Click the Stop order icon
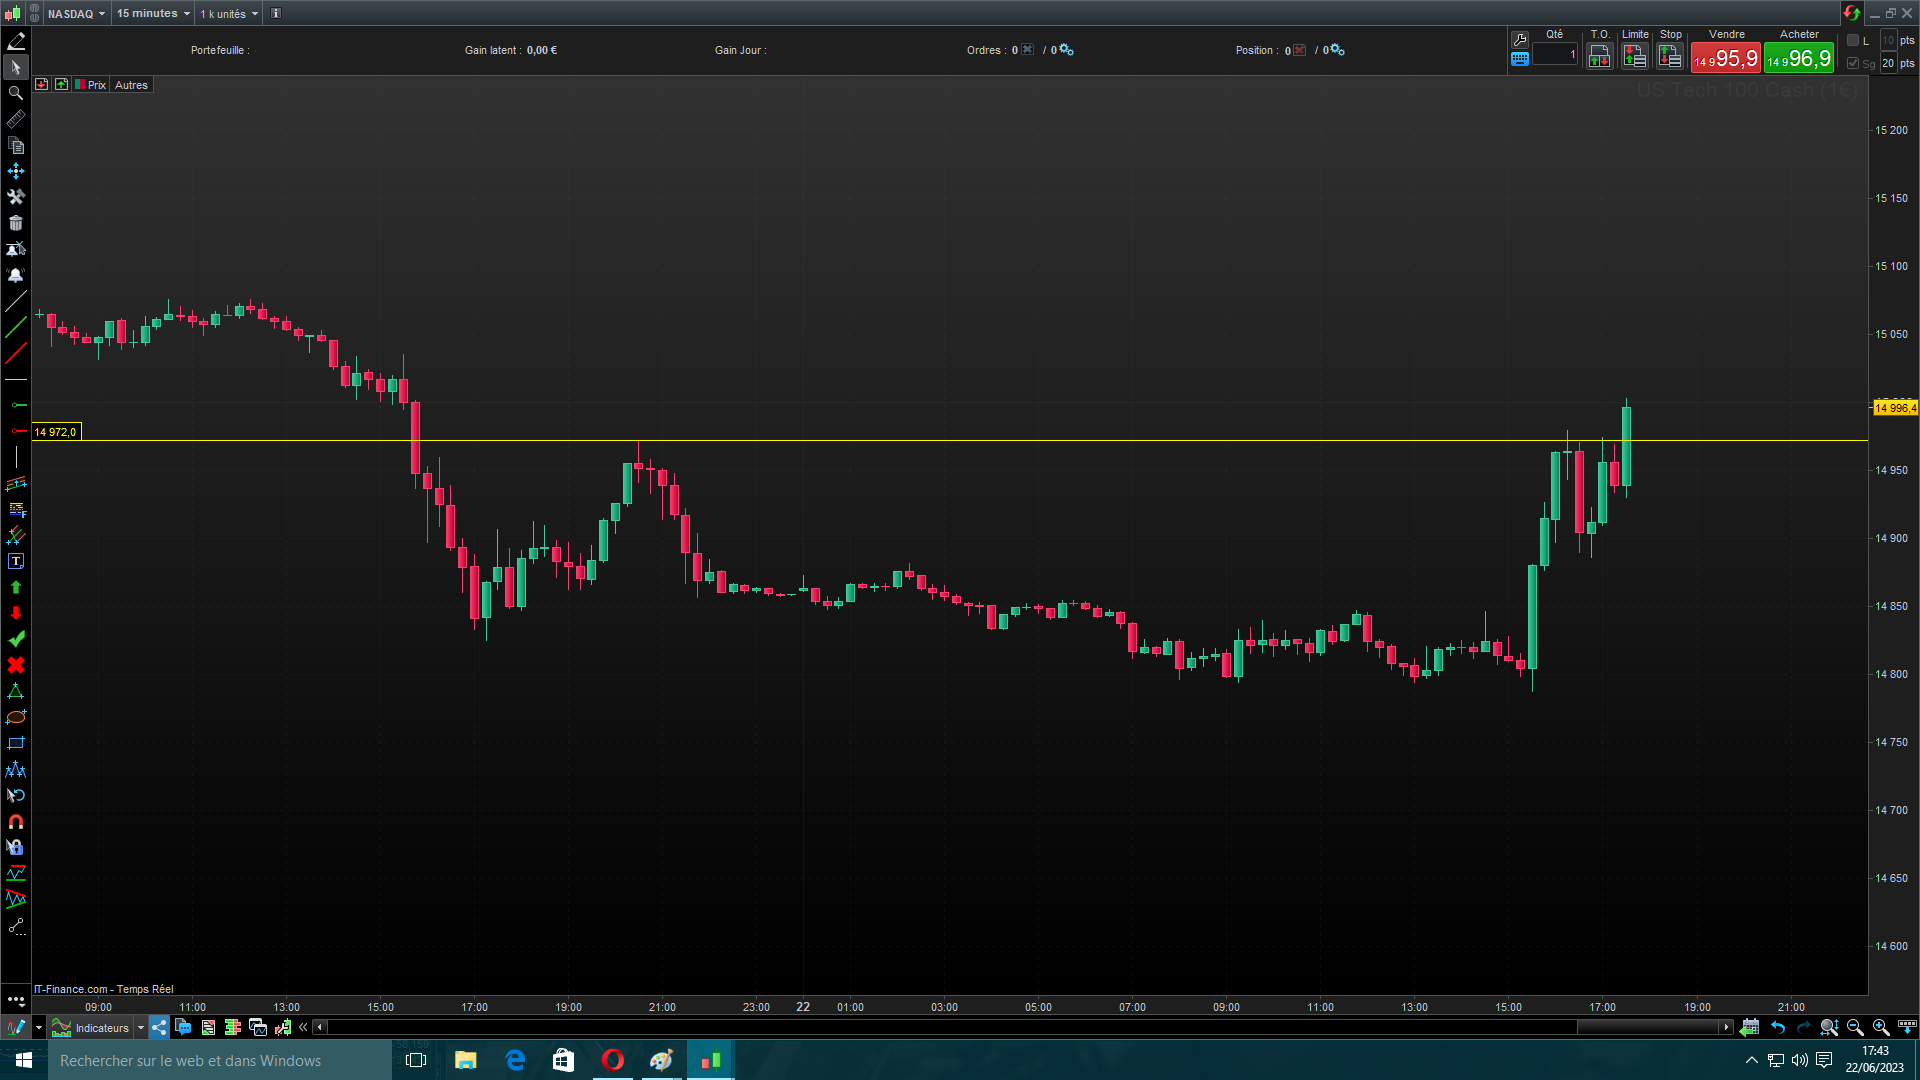Viewport: 1920px width, 1080px height. 1670,57
